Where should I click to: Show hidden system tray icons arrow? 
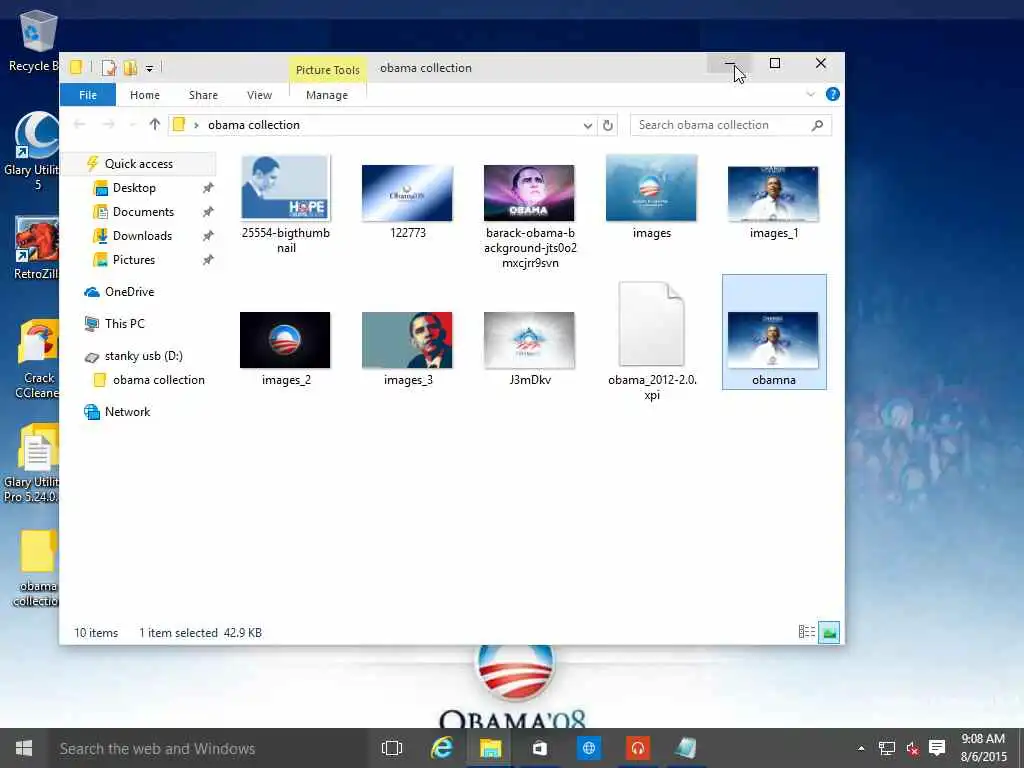(x=861, y=748)
